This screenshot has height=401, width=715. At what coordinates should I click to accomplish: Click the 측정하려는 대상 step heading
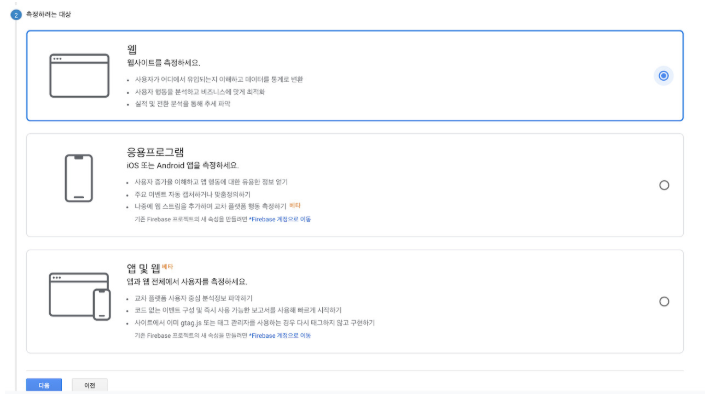(48, 15)
